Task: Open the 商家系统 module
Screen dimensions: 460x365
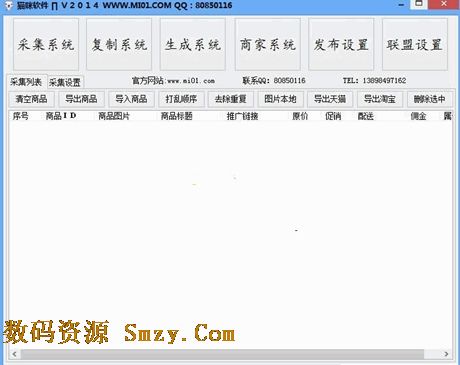Action: [x=268, y=44]
